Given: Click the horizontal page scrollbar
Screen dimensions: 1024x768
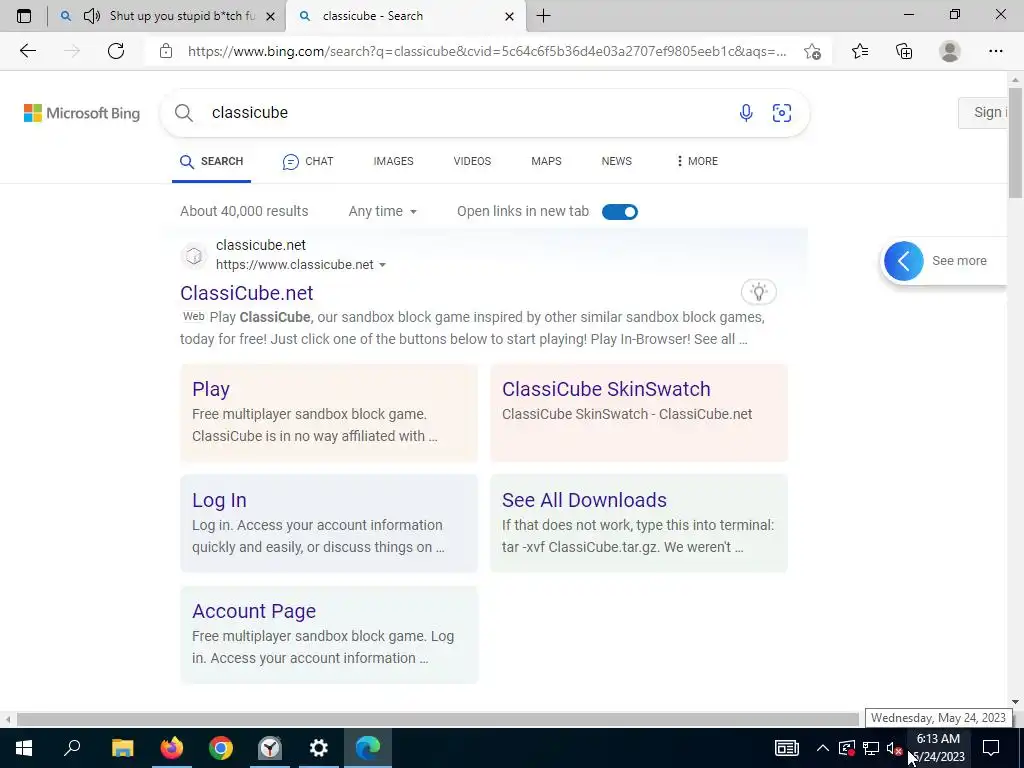Looking at the screenshot, I should tap(438, 719).
